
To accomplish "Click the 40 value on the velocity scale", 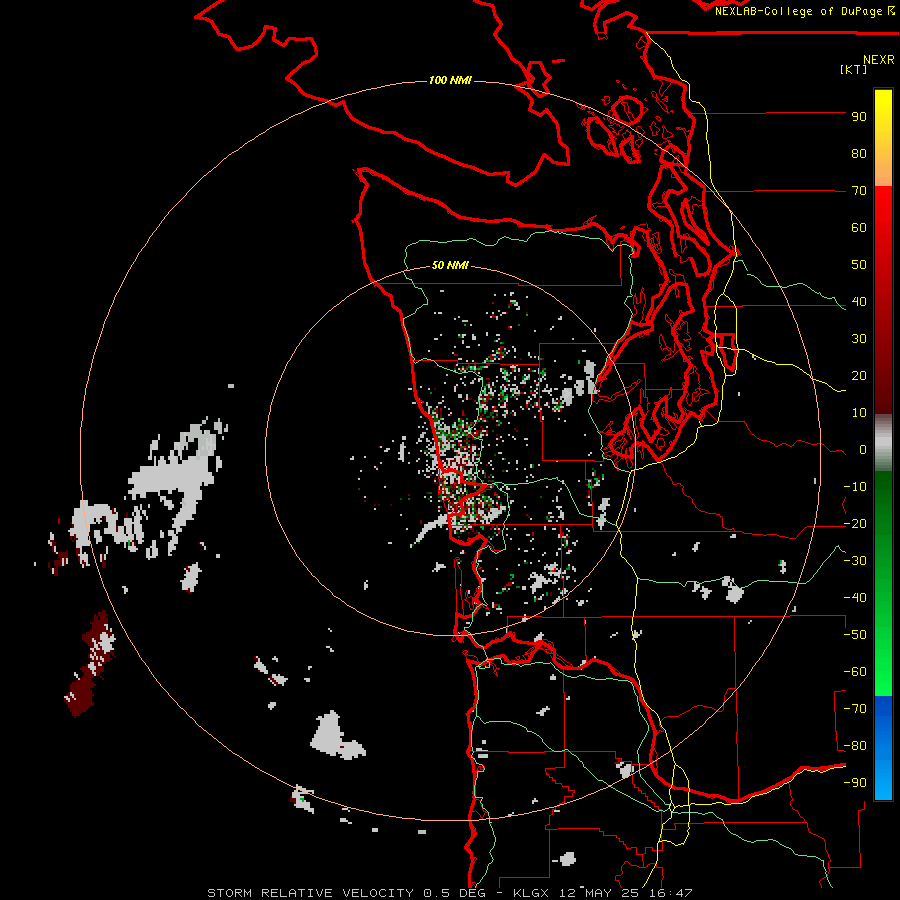I will point(859,302).
